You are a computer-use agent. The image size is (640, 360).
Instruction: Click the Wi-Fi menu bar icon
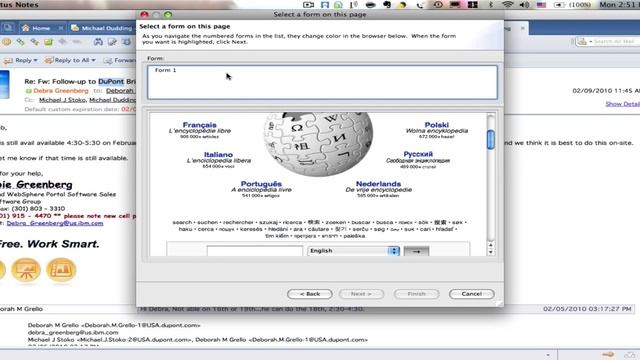[508, 4]
